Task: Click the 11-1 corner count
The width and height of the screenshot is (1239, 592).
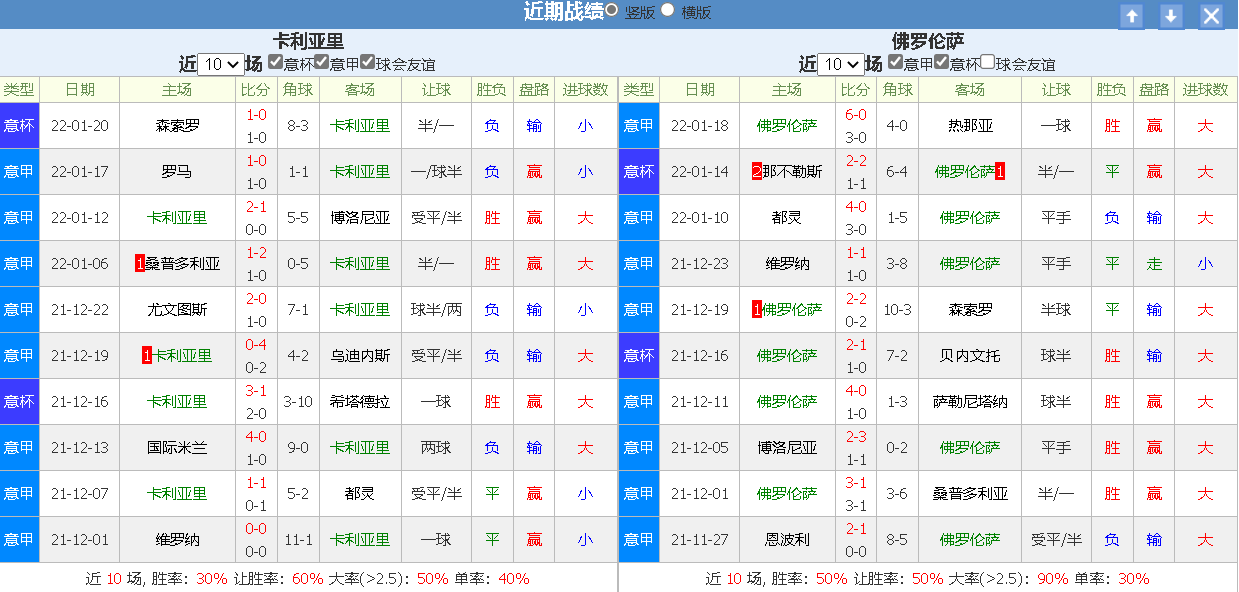Action: [298, 540]
